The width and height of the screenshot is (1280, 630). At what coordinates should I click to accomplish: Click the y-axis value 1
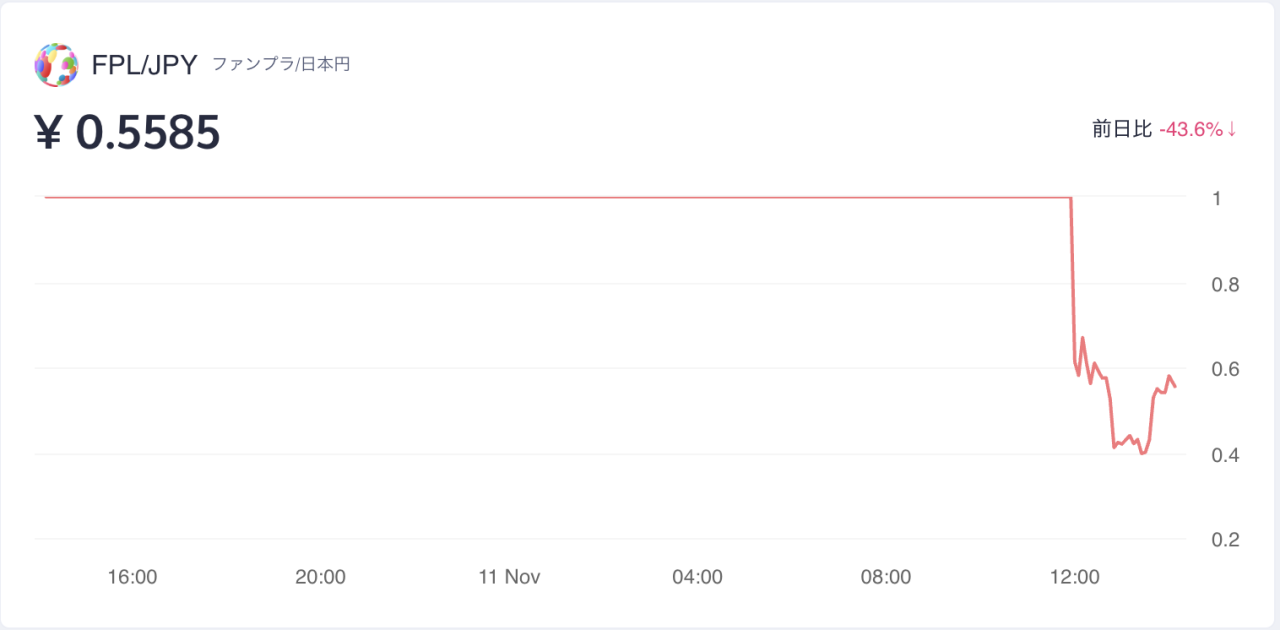[x=1217, y=199]
